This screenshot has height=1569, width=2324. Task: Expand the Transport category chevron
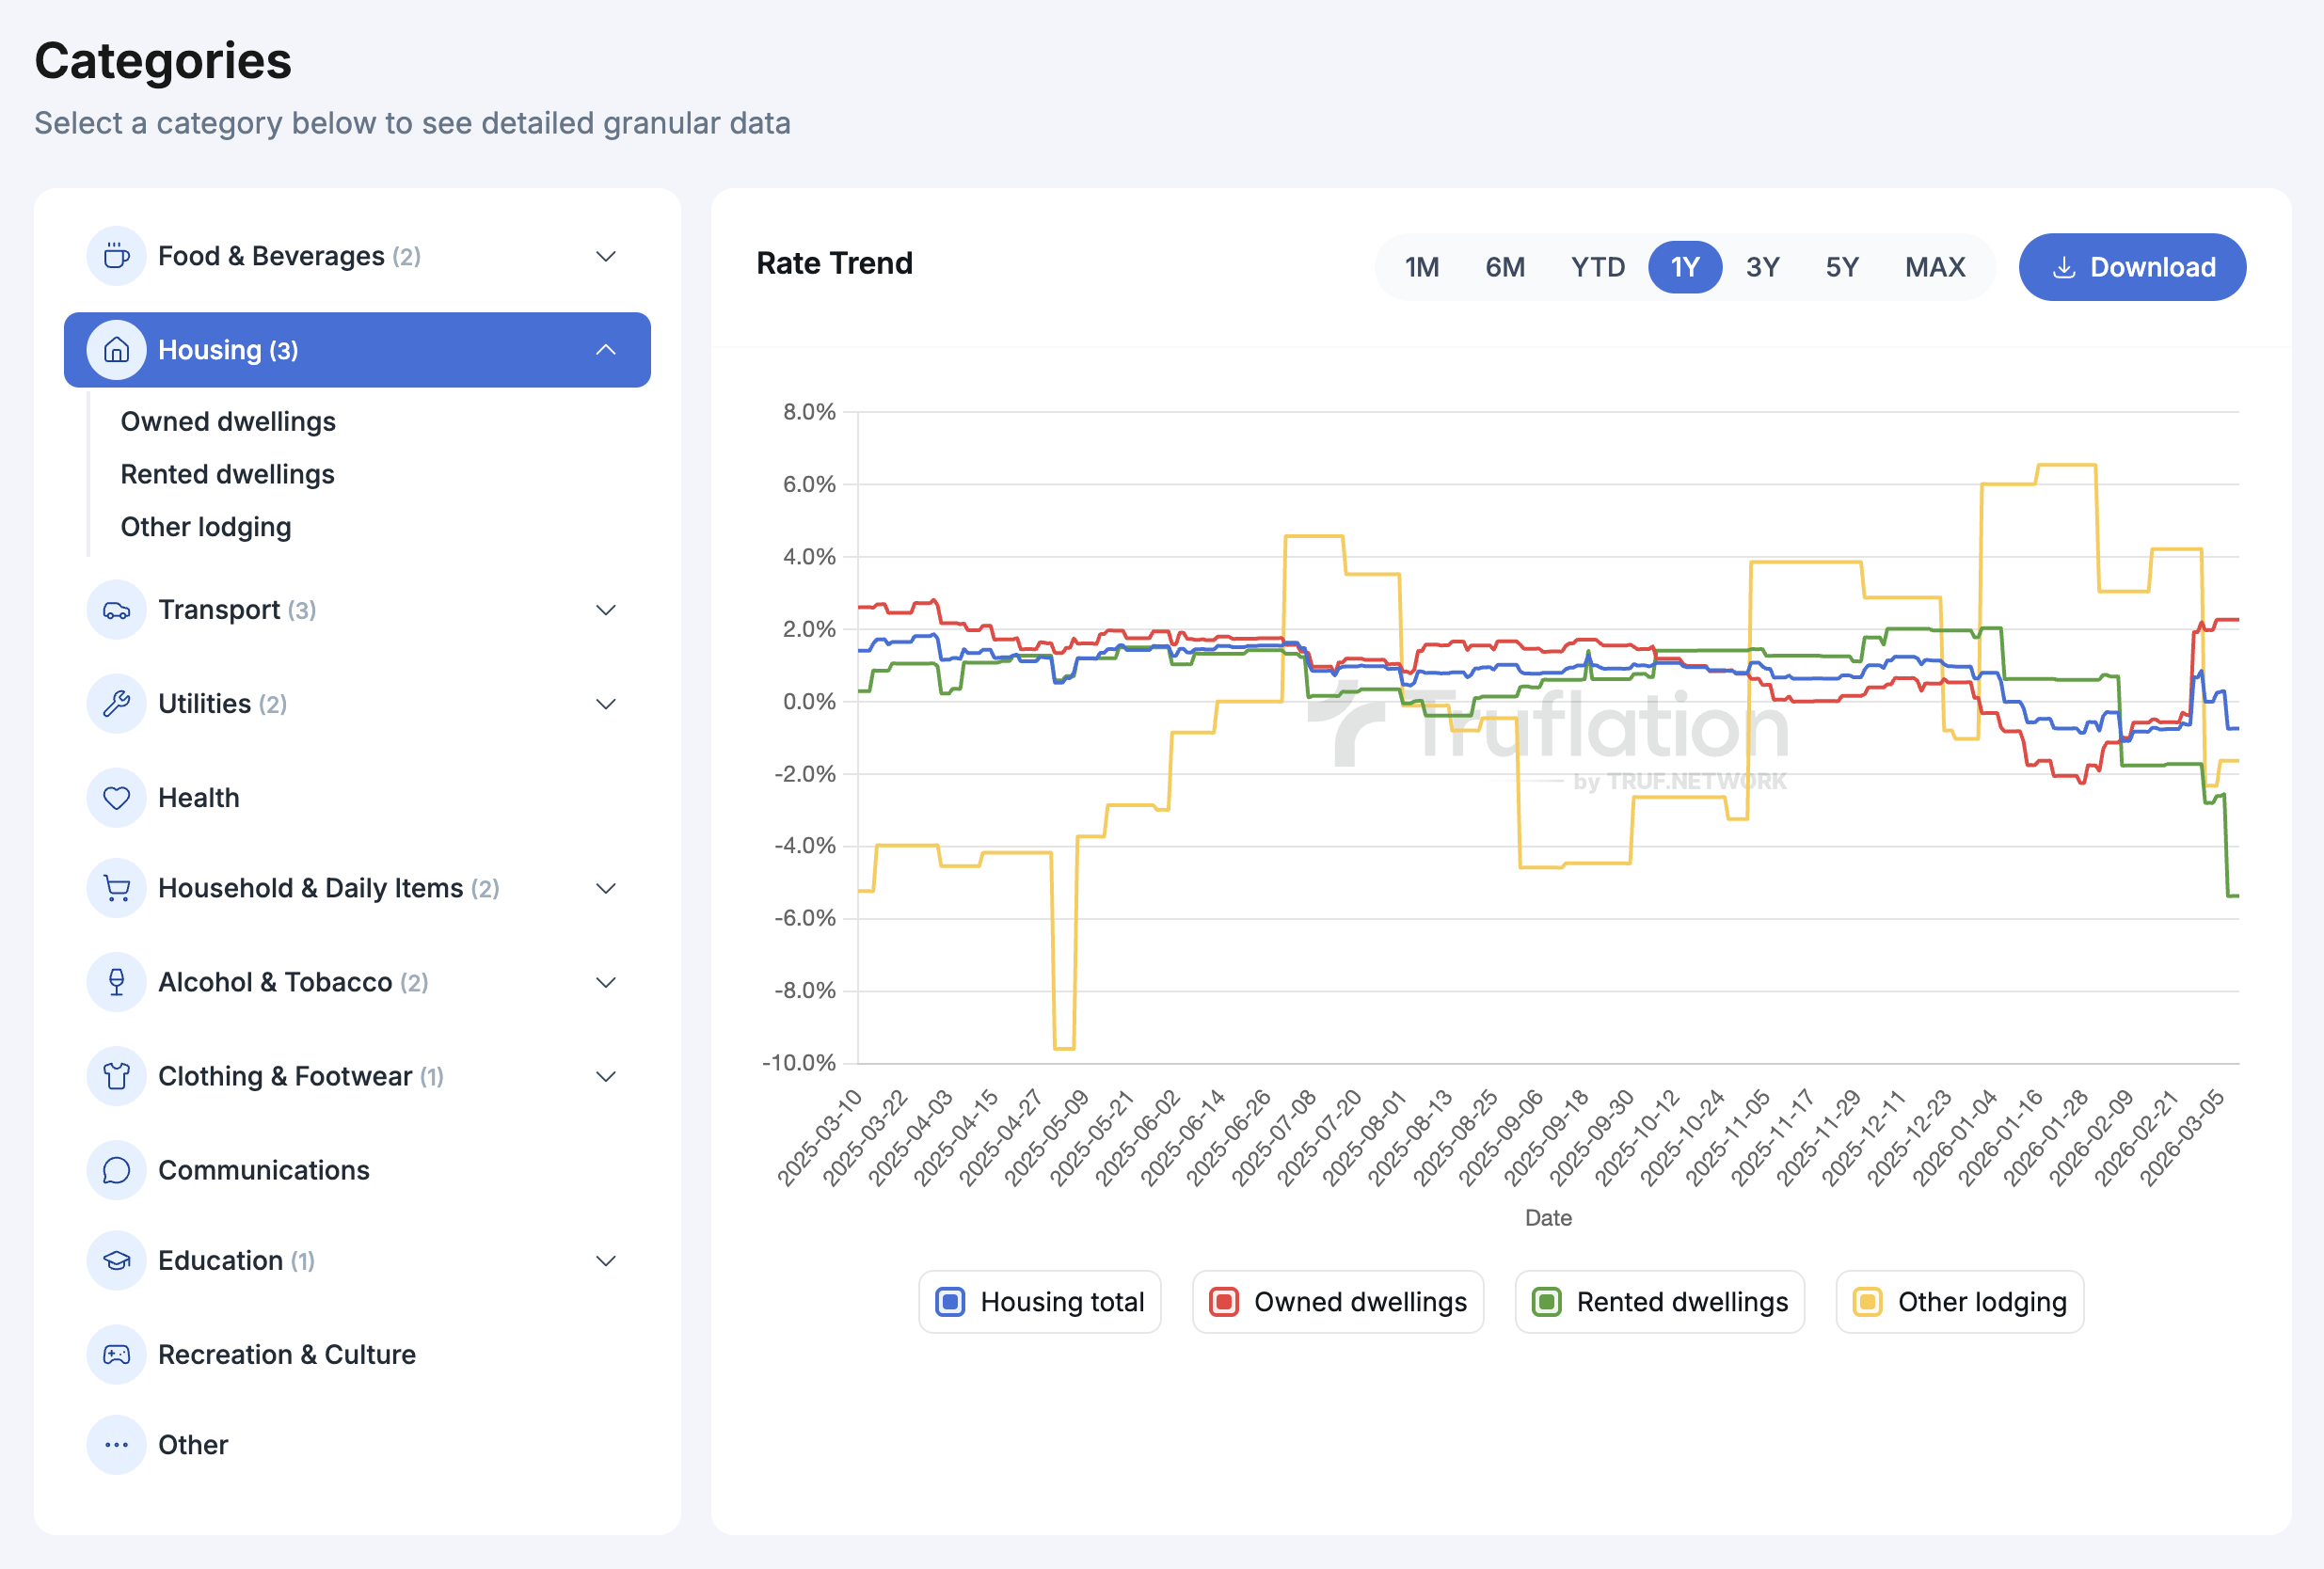pos(606,610)
